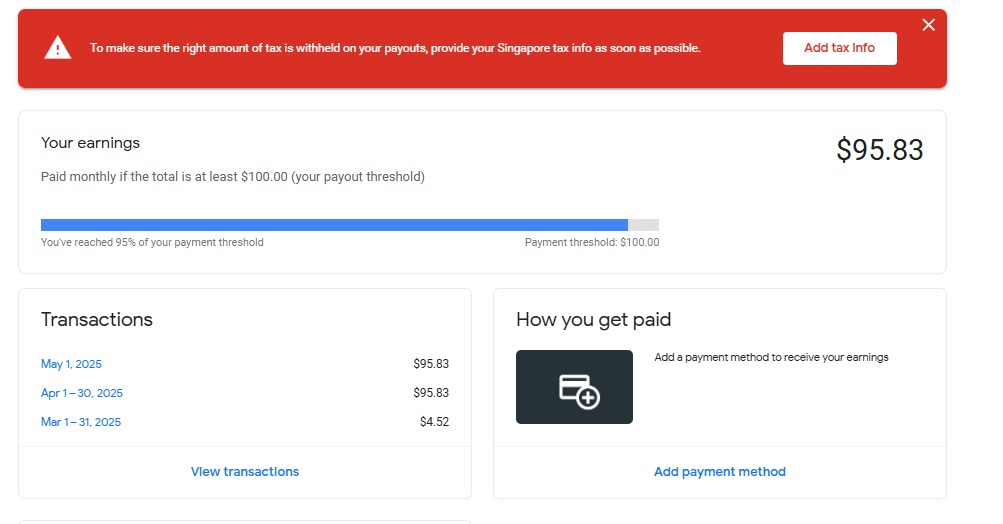Click the large $95.83 earnings total
The width and height of the screenshot is (1003, 524).
pos(879,150)
